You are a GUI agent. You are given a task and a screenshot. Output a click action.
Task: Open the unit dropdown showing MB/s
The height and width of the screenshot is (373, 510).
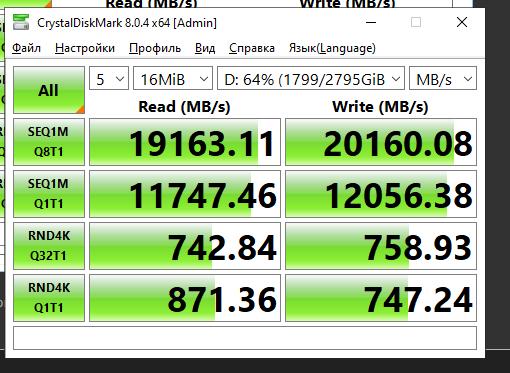(443, 78)
